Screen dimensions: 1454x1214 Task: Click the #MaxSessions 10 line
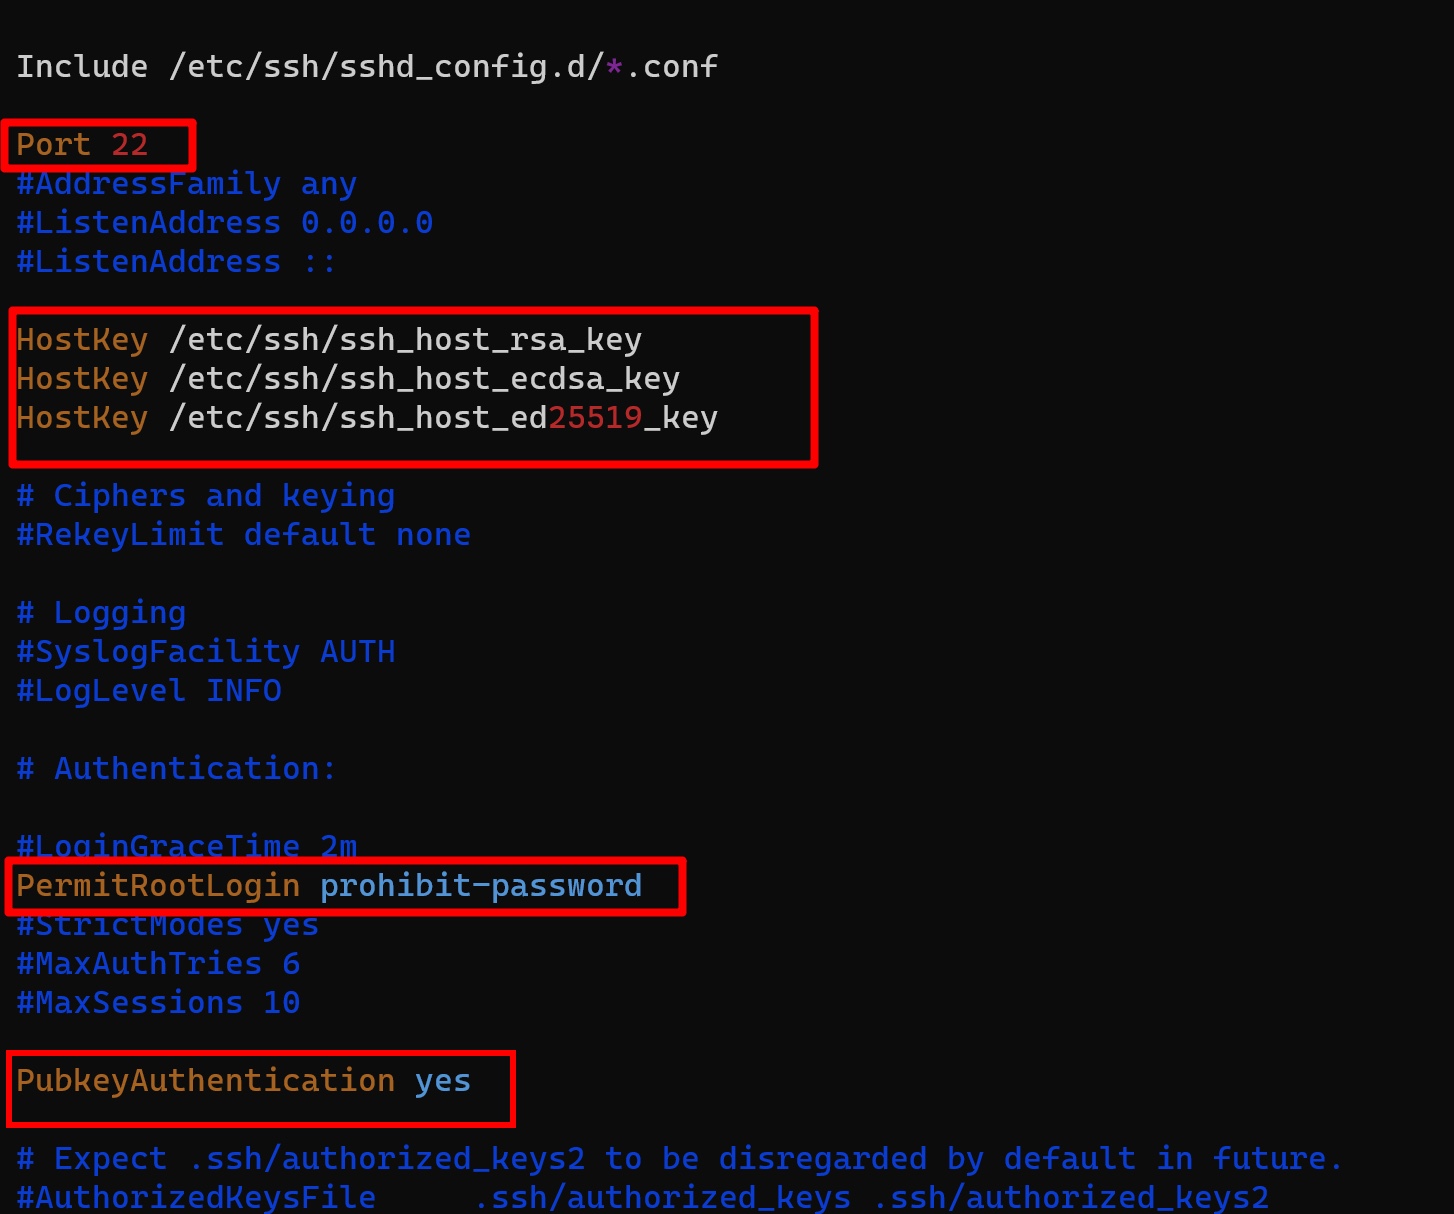[x=158, y=1003]
